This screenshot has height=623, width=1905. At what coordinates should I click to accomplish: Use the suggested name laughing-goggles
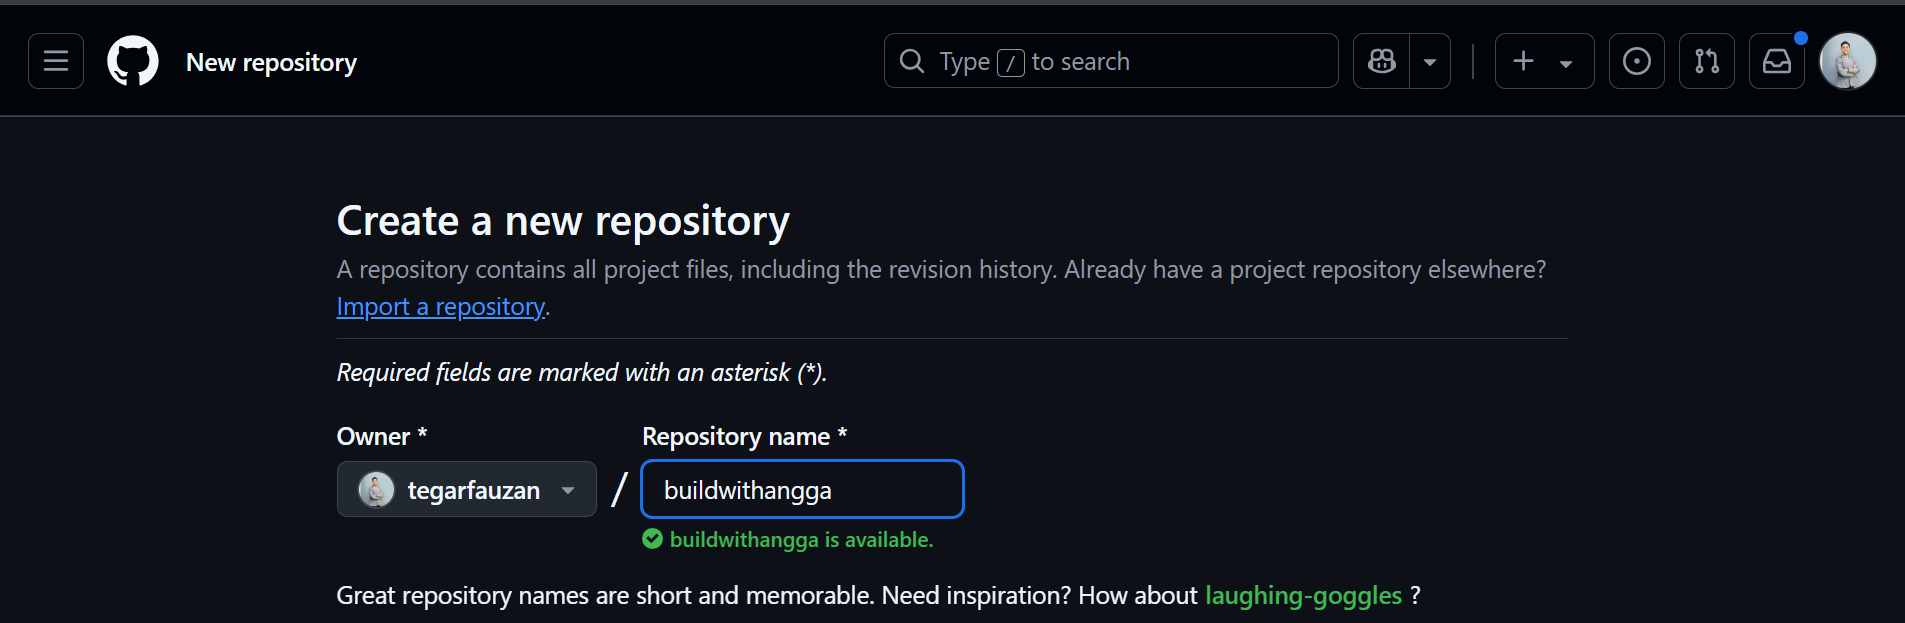pos(1303,595)
